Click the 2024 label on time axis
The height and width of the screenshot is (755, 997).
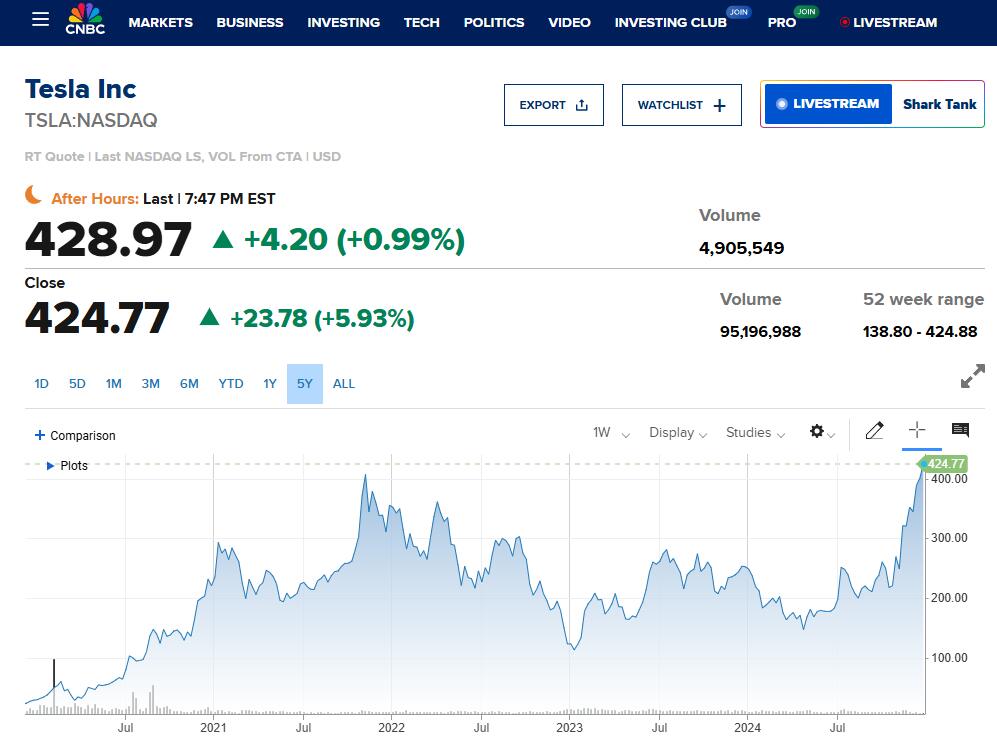pyautogui.click(x=747, y=728)
